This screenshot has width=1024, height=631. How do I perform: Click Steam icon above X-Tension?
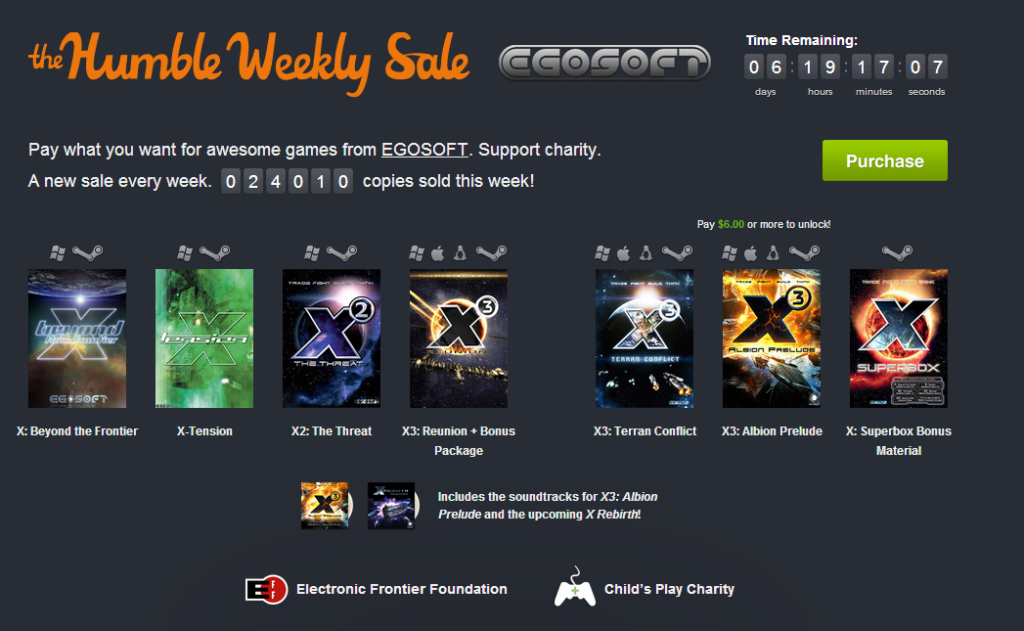tap(214, 252)
